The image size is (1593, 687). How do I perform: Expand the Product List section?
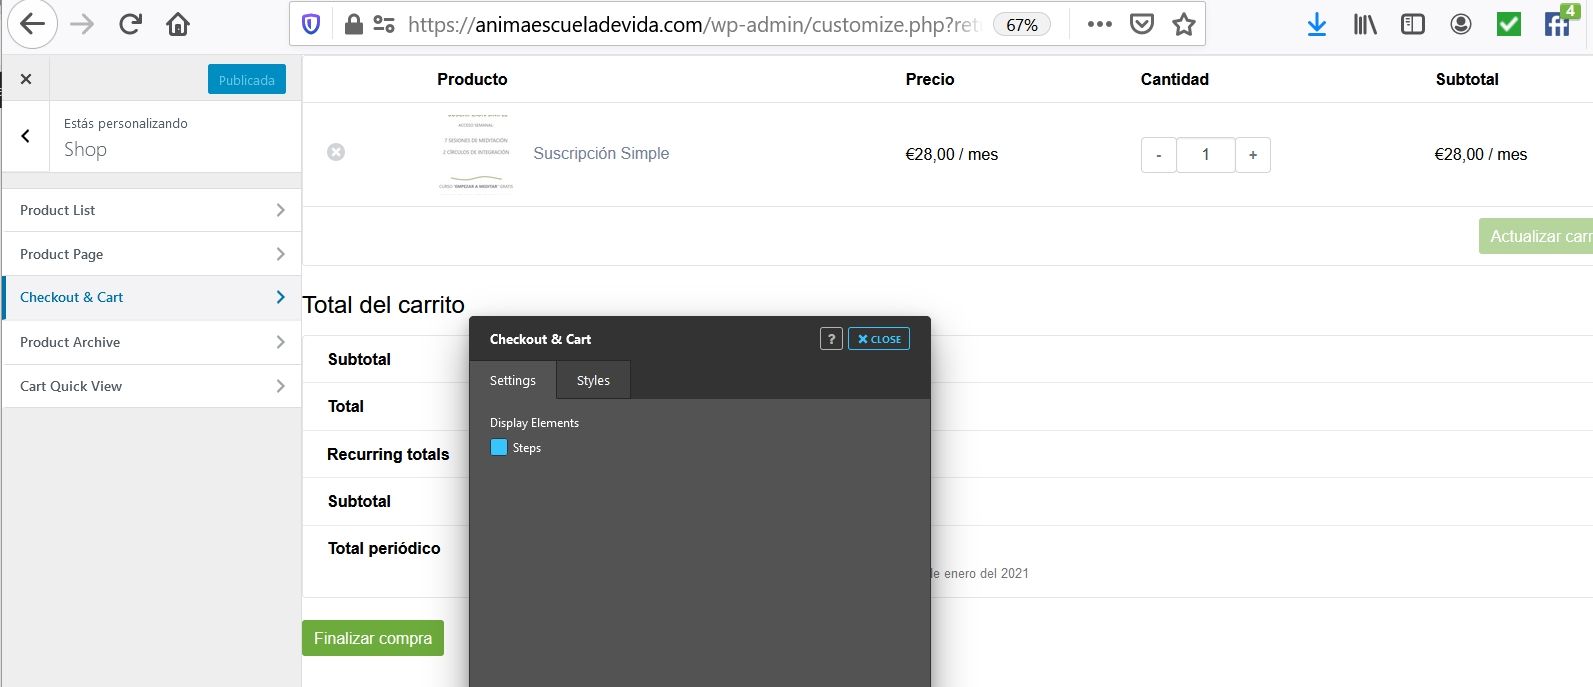152,210
